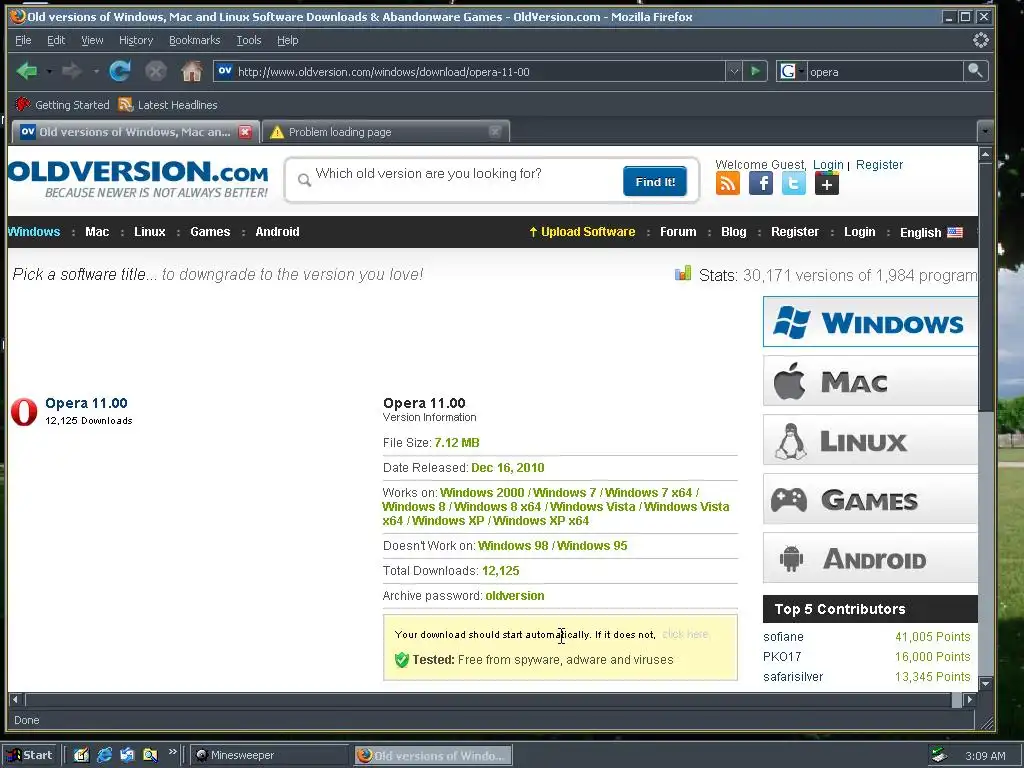Click the Games category banner
The image size is (1024, 768).
point(870,500)
